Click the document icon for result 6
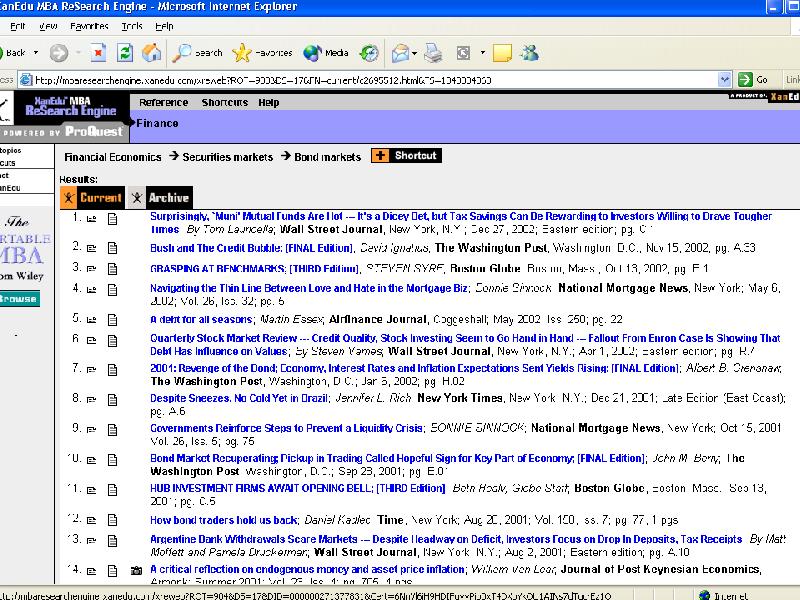 pos(112,340)
